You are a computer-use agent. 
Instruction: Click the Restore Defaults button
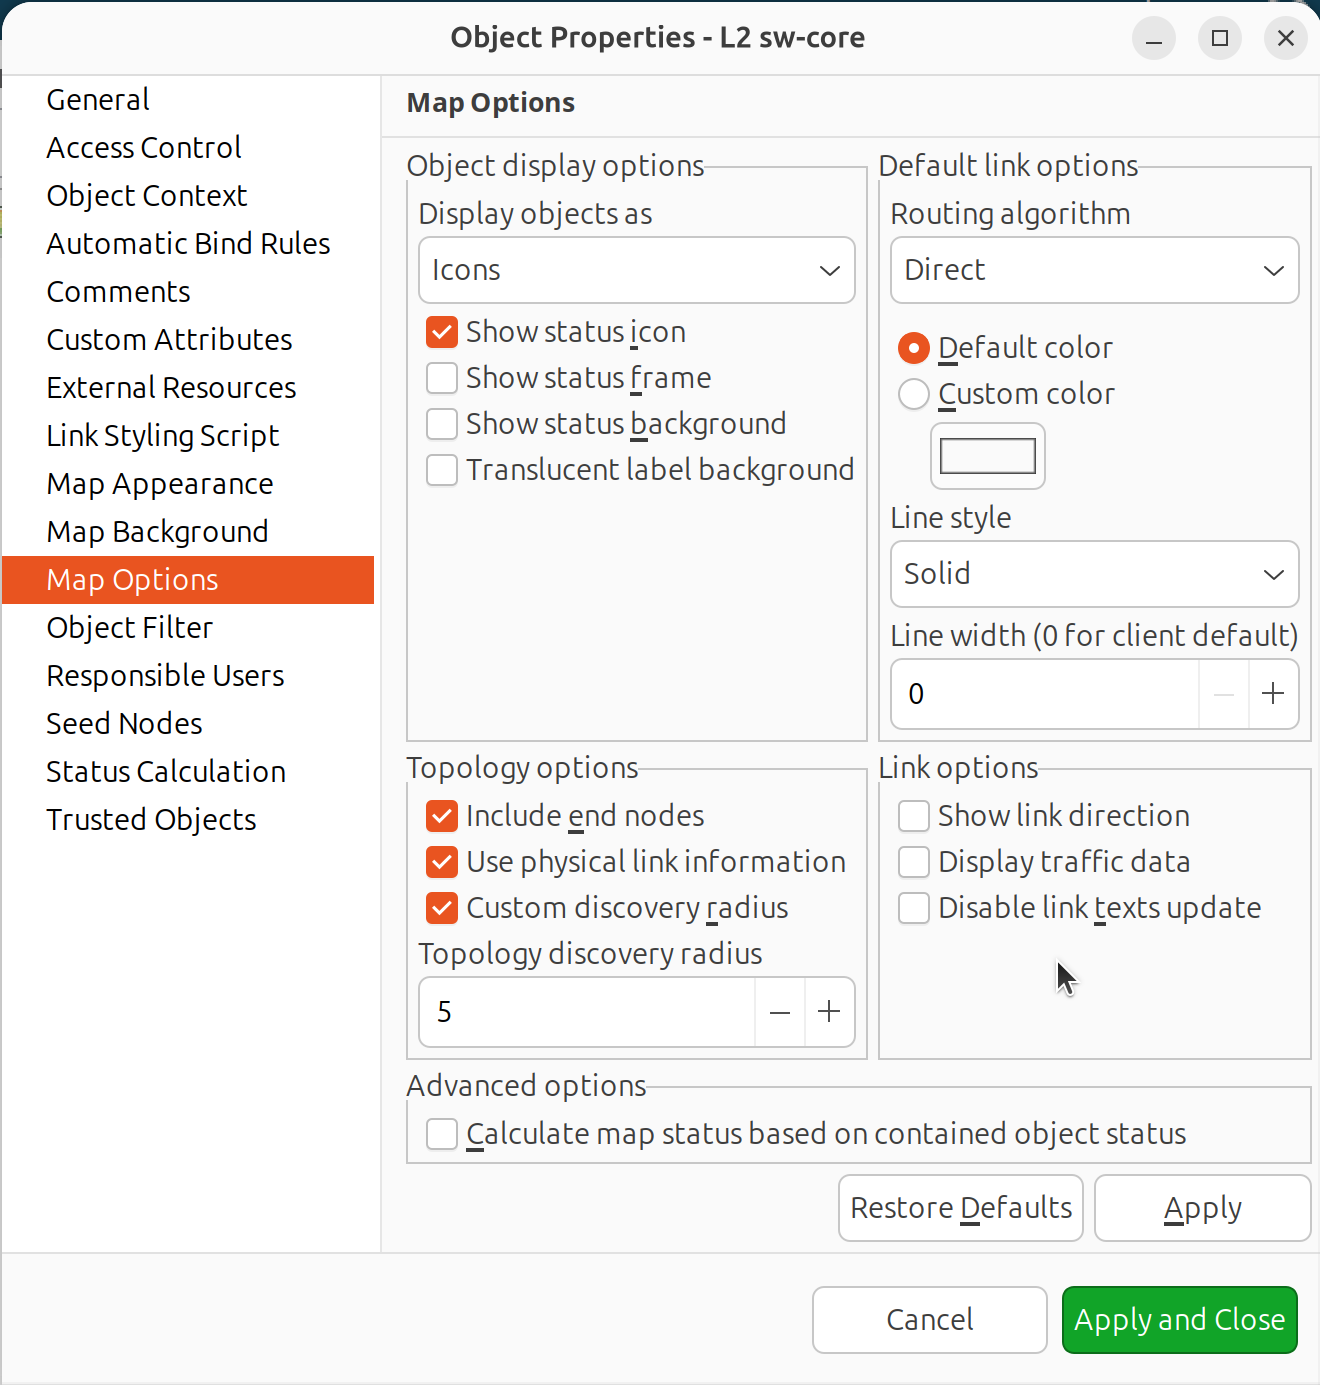pyautogui.click(x=959, y=1207)
